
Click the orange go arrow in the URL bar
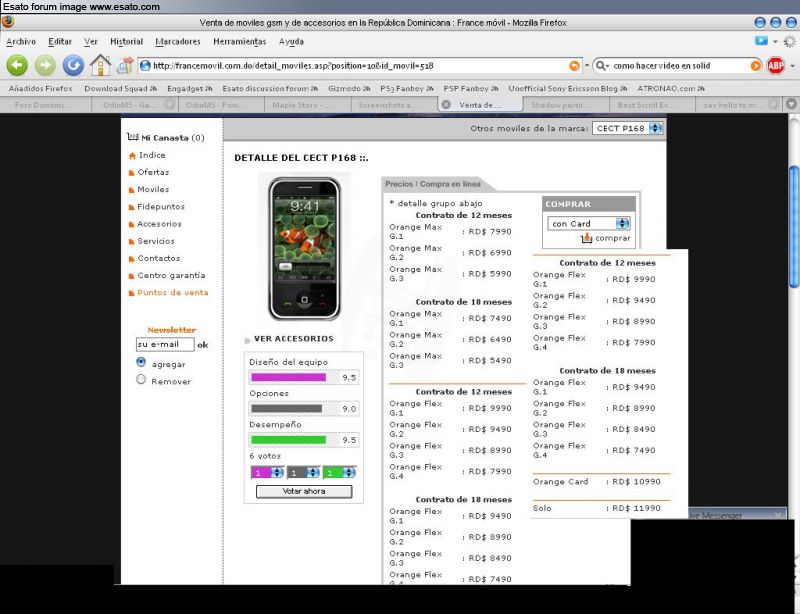tap(574, 66)
